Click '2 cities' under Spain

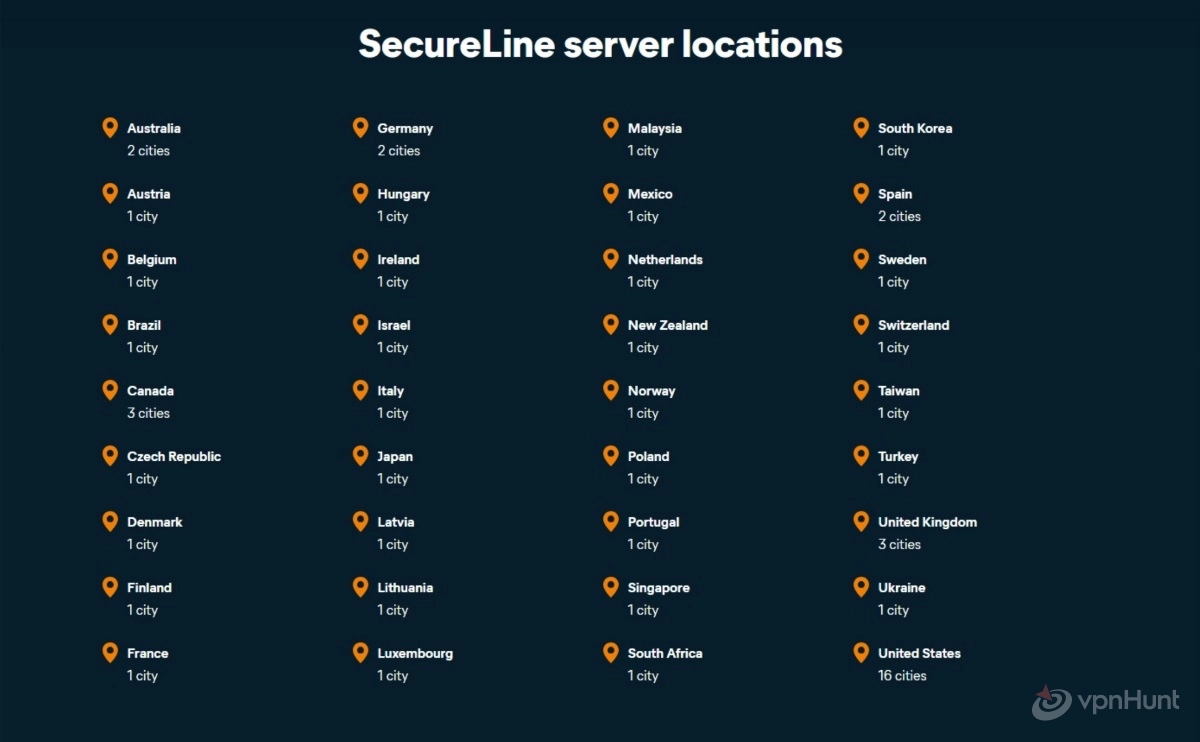(x=899, y=216)
